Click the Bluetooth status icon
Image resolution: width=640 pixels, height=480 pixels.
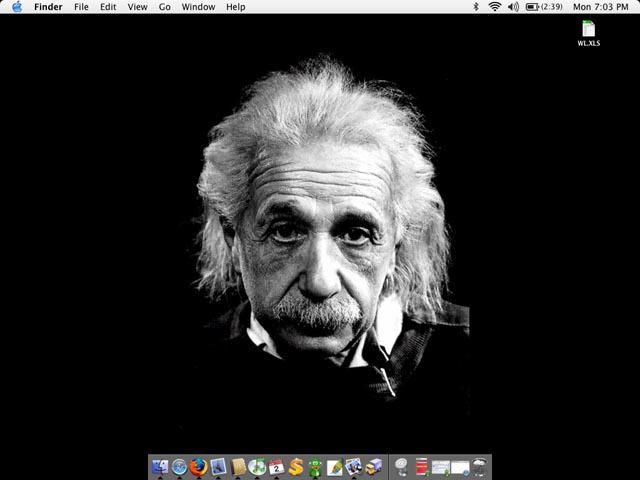(x=476, y=7)
